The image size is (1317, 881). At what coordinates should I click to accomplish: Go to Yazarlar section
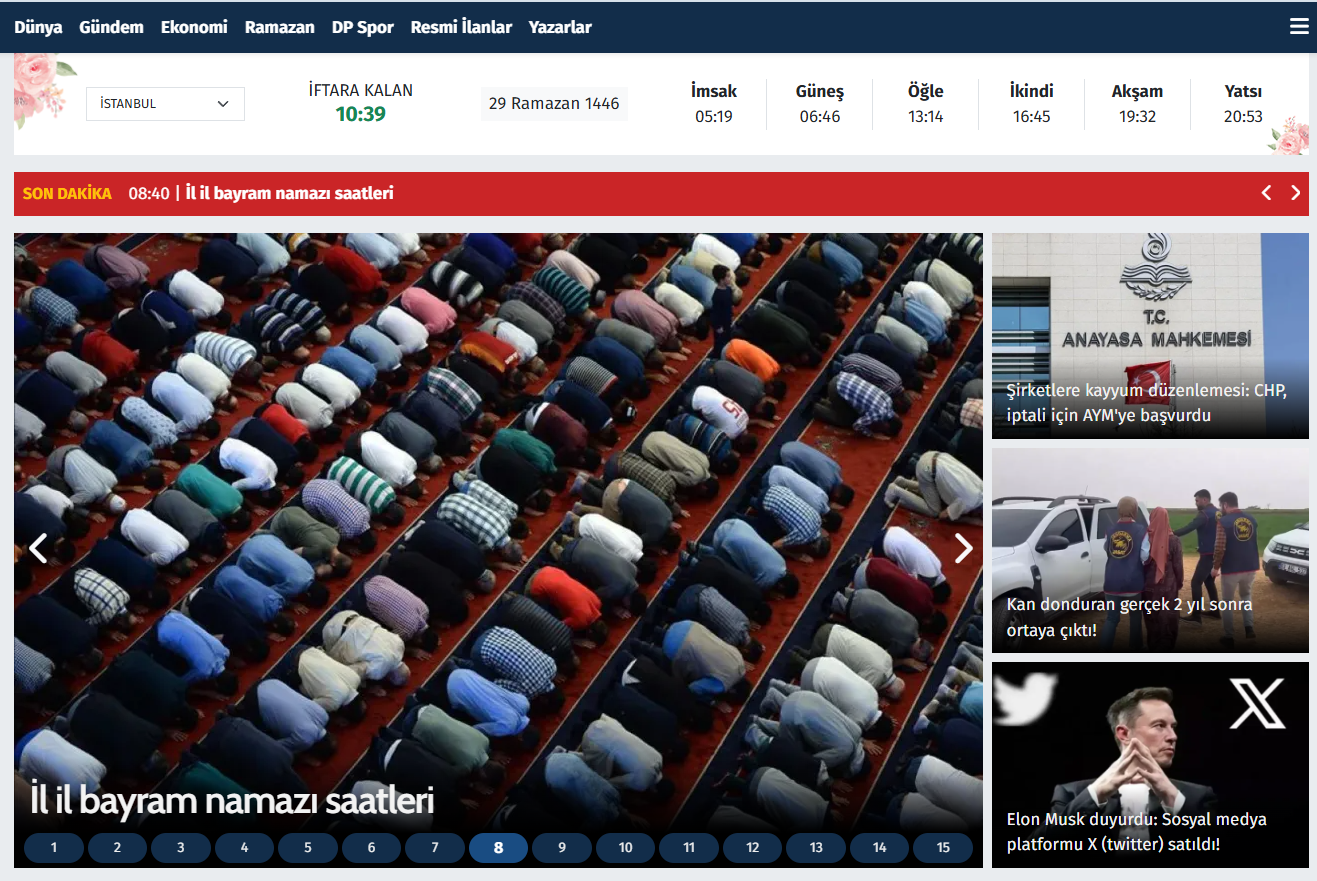coord(560,27)
